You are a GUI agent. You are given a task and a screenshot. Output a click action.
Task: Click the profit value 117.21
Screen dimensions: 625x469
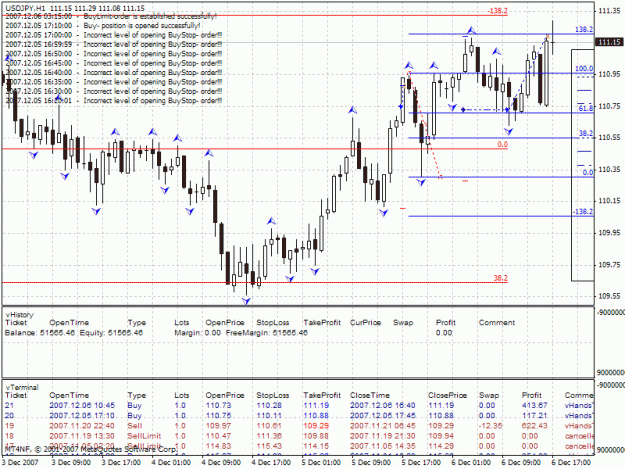[x=535, y=416]
